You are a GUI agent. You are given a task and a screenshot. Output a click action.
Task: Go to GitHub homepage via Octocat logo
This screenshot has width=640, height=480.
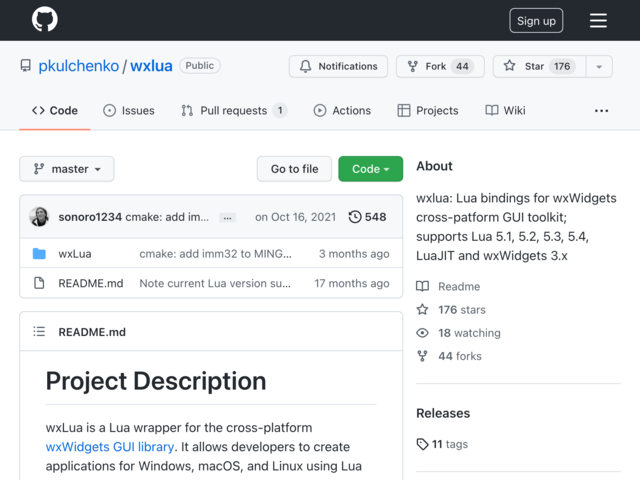(x=44, y=19)
